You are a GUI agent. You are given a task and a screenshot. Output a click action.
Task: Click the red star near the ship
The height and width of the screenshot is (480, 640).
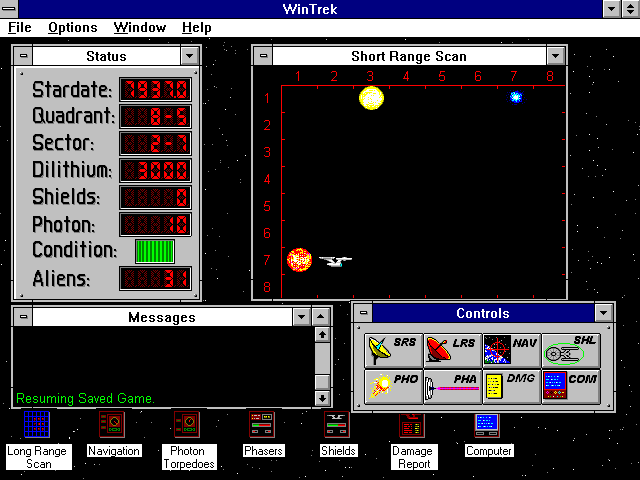pyautogui.click(x=299, y=260)
